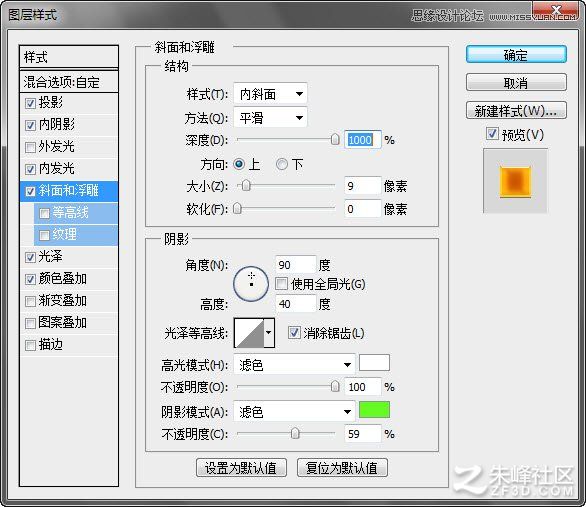Open the gloss contour picker arrow

(269, 333)
